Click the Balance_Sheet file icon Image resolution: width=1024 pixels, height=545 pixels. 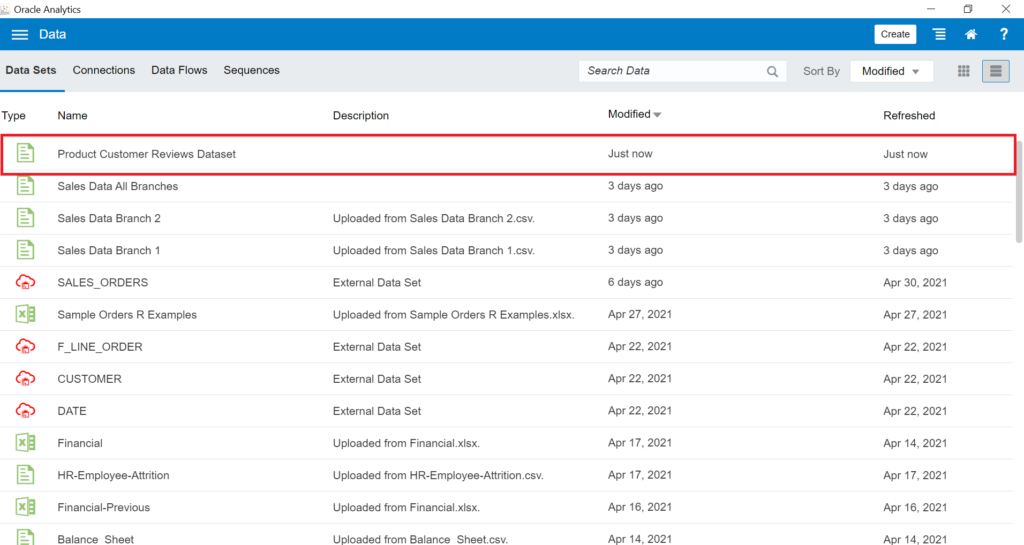25,537
